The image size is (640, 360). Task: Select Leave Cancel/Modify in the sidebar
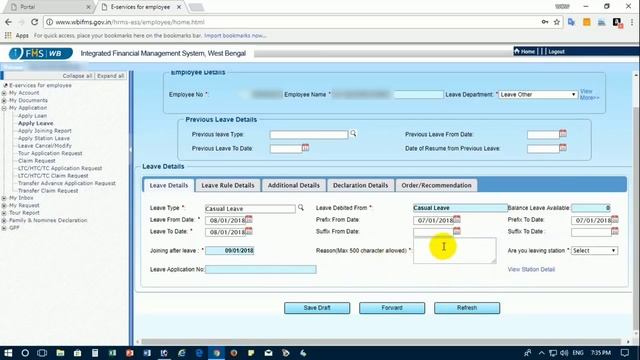point(44,146)
